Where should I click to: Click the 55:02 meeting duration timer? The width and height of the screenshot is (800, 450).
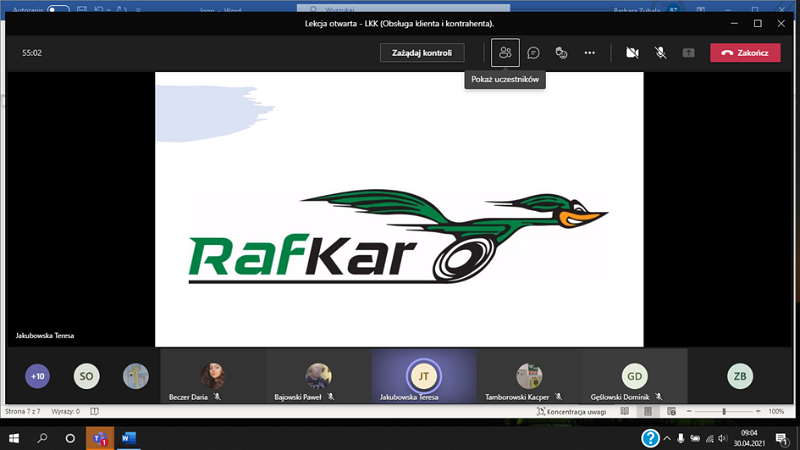[32, 53]
